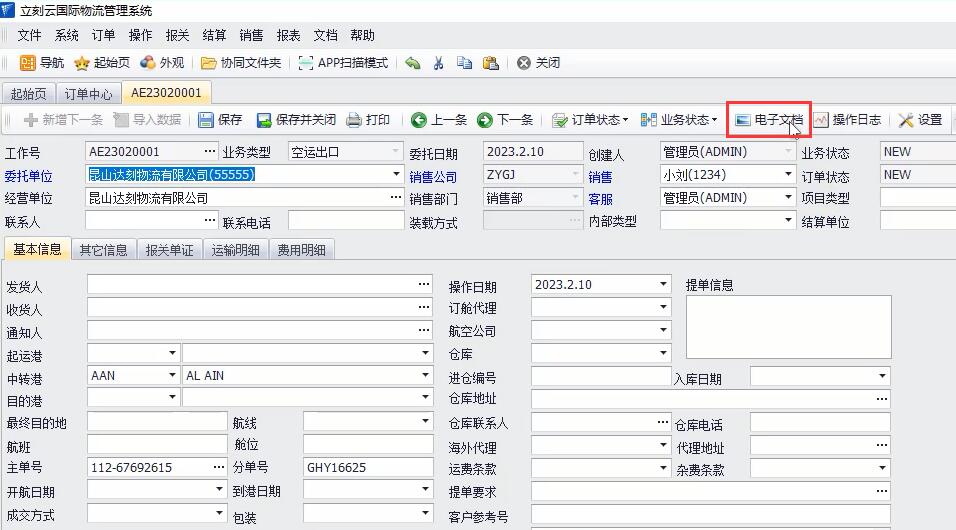Open 电子文档 electronic documents
The height and width of the screenshot is (530, 956).
tap(768, 120)
